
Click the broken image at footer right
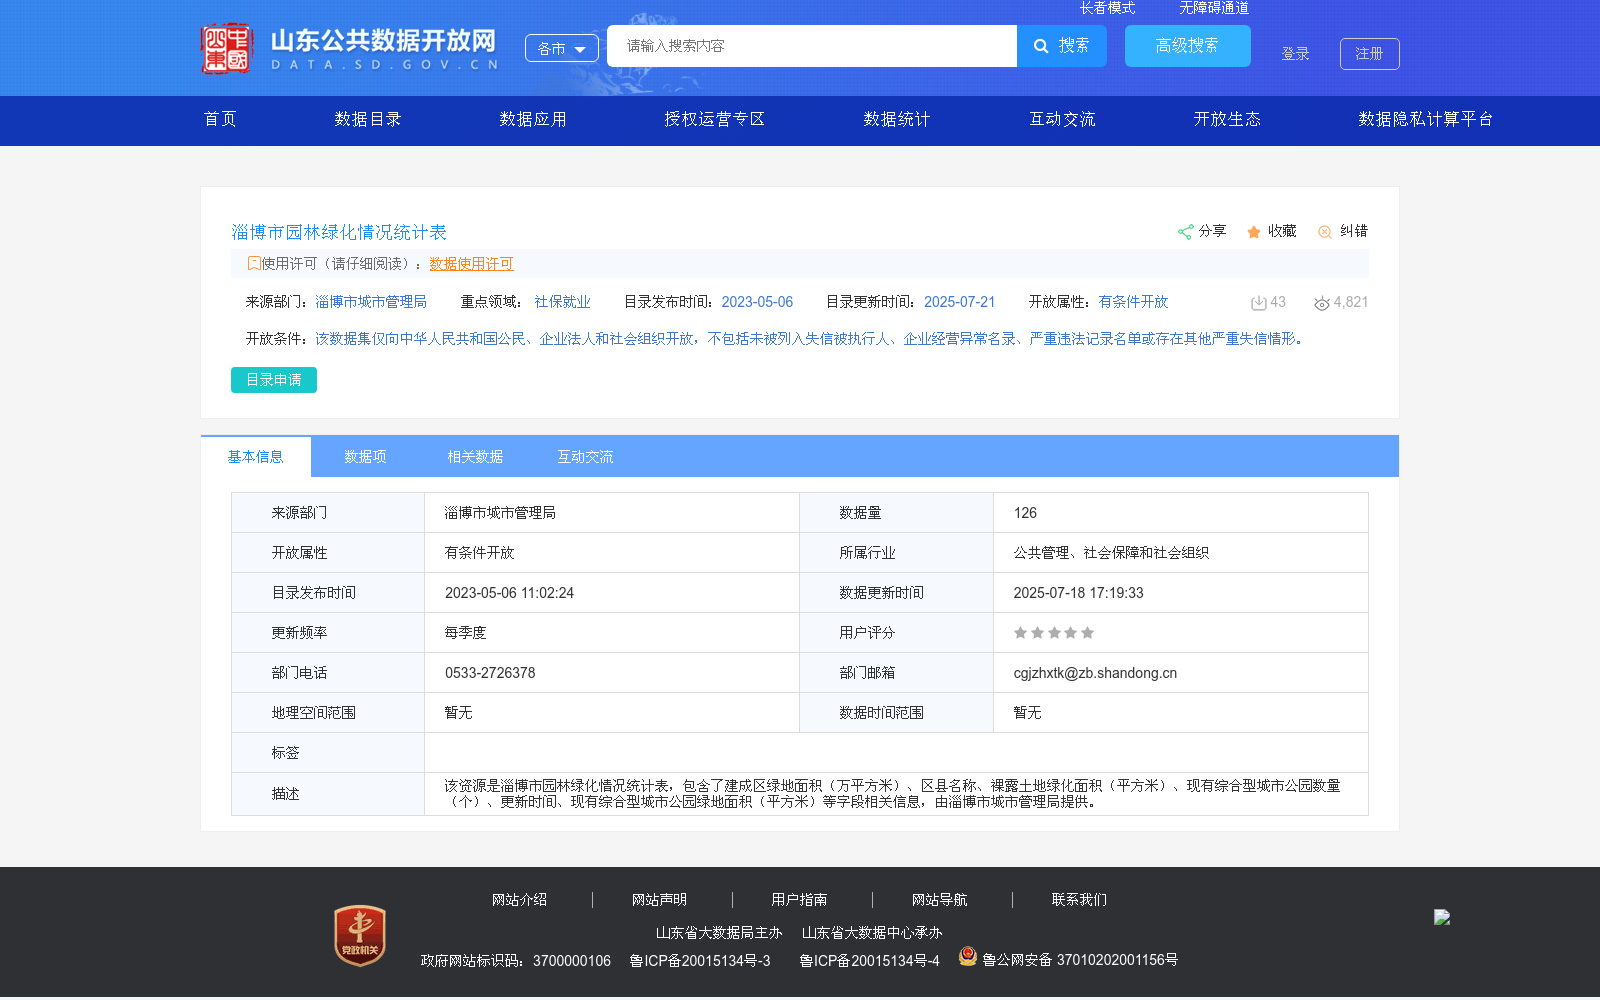pos(1442,917)
